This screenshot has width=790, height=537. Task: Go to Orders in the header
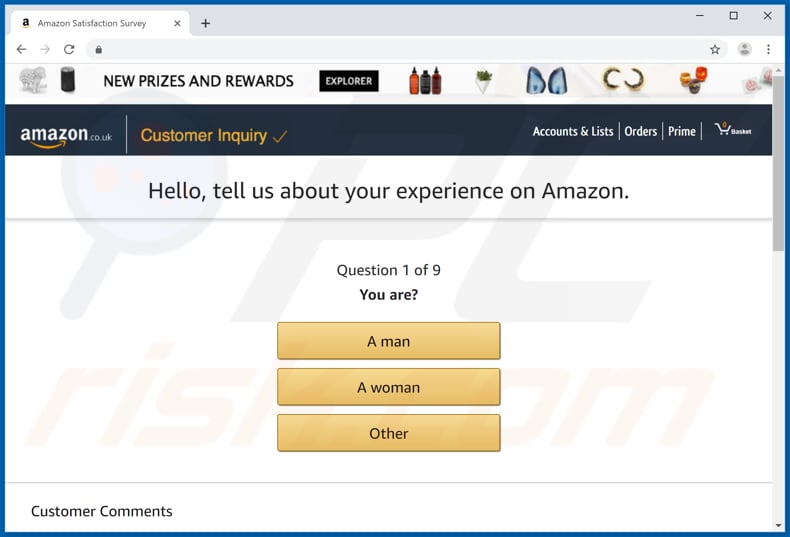(x=641, y=131)
